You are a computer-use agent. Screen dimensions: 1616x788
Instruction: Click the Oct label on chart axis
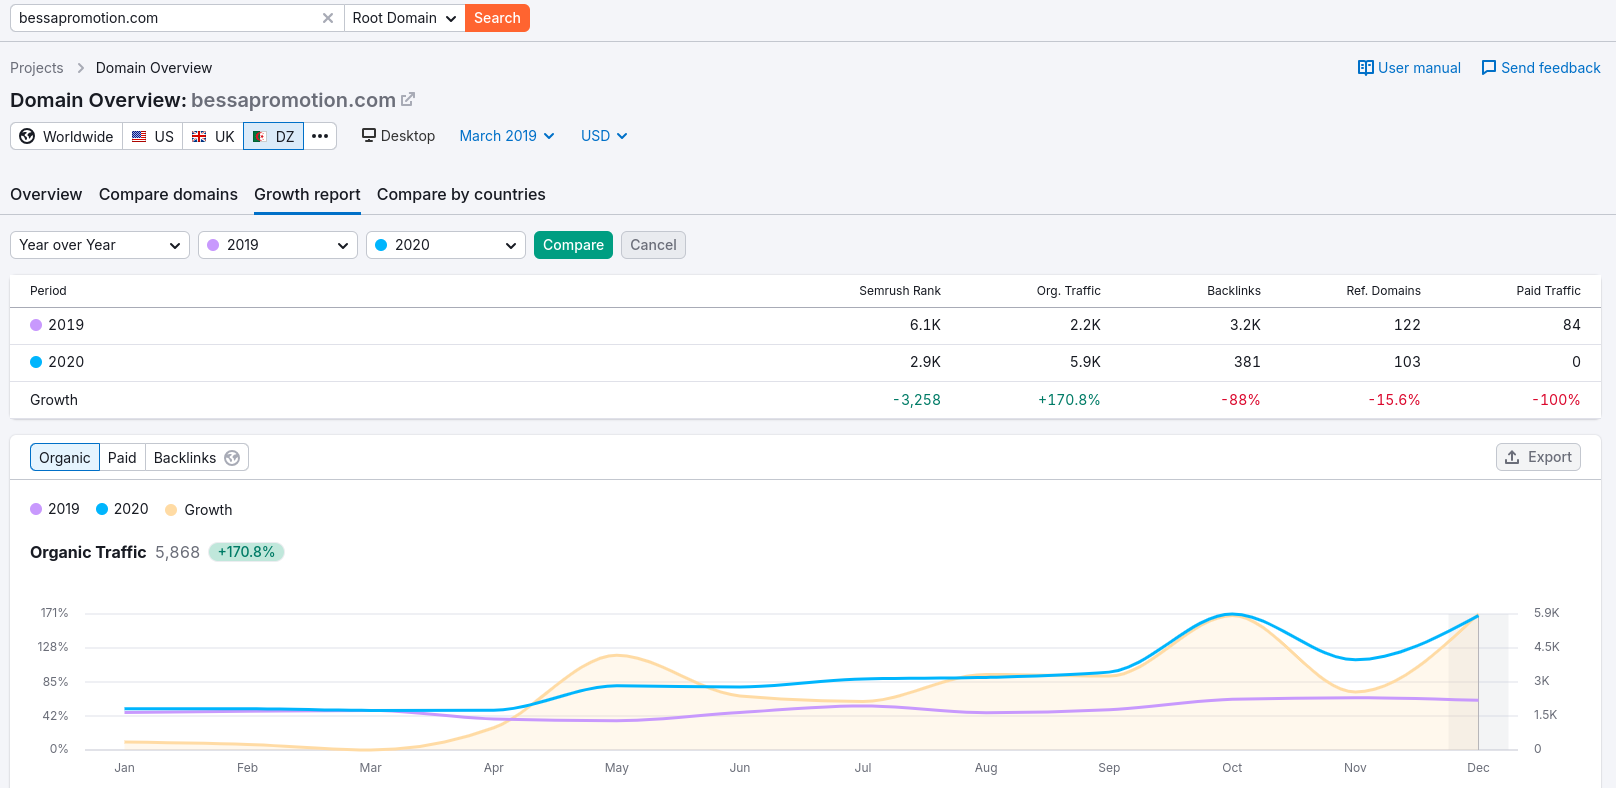(x=1232, y=768)
